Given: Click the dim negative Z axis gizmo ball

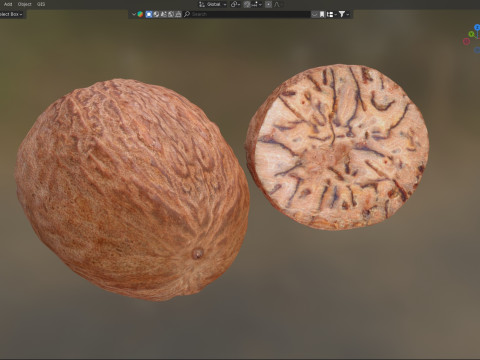Looking at the screenshot, I should point(477,50).
